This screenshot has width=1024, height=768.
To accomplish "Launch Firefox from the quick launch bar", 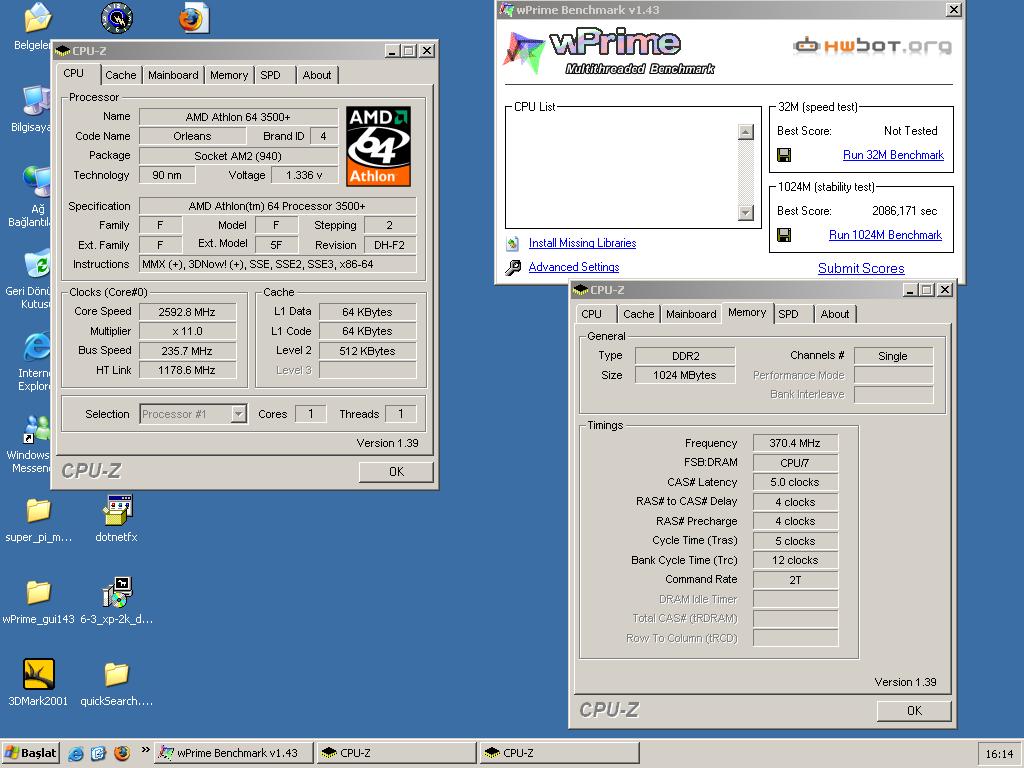I will pos(121,754).
